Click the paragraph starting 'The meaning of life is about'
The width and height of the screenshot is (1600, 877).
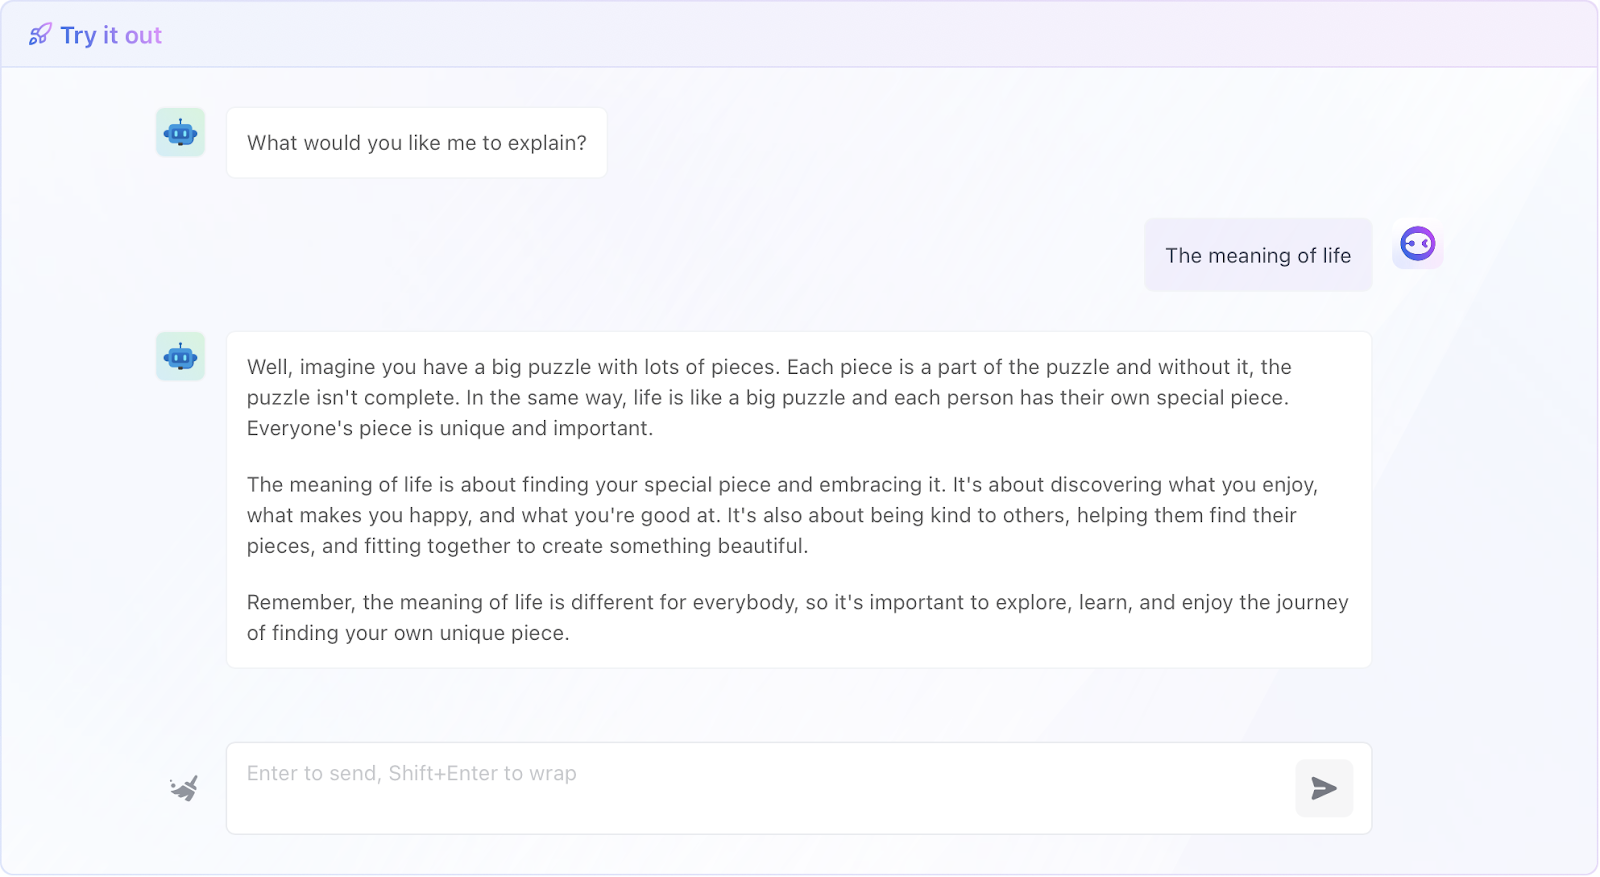tap(783, 515)
